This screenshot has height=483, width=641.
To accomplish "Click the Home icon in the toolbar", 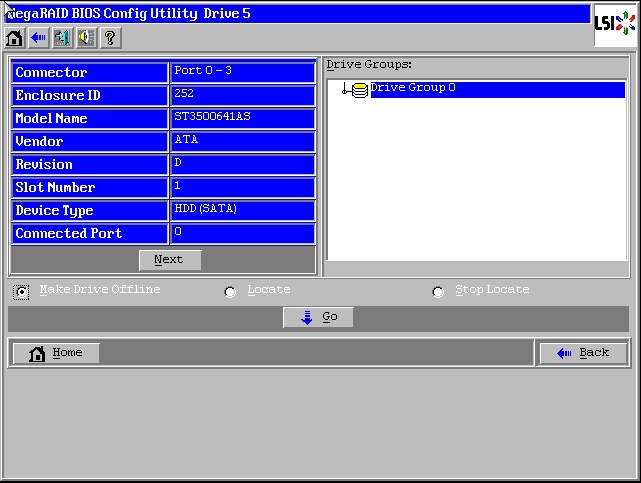I will 15,38.
